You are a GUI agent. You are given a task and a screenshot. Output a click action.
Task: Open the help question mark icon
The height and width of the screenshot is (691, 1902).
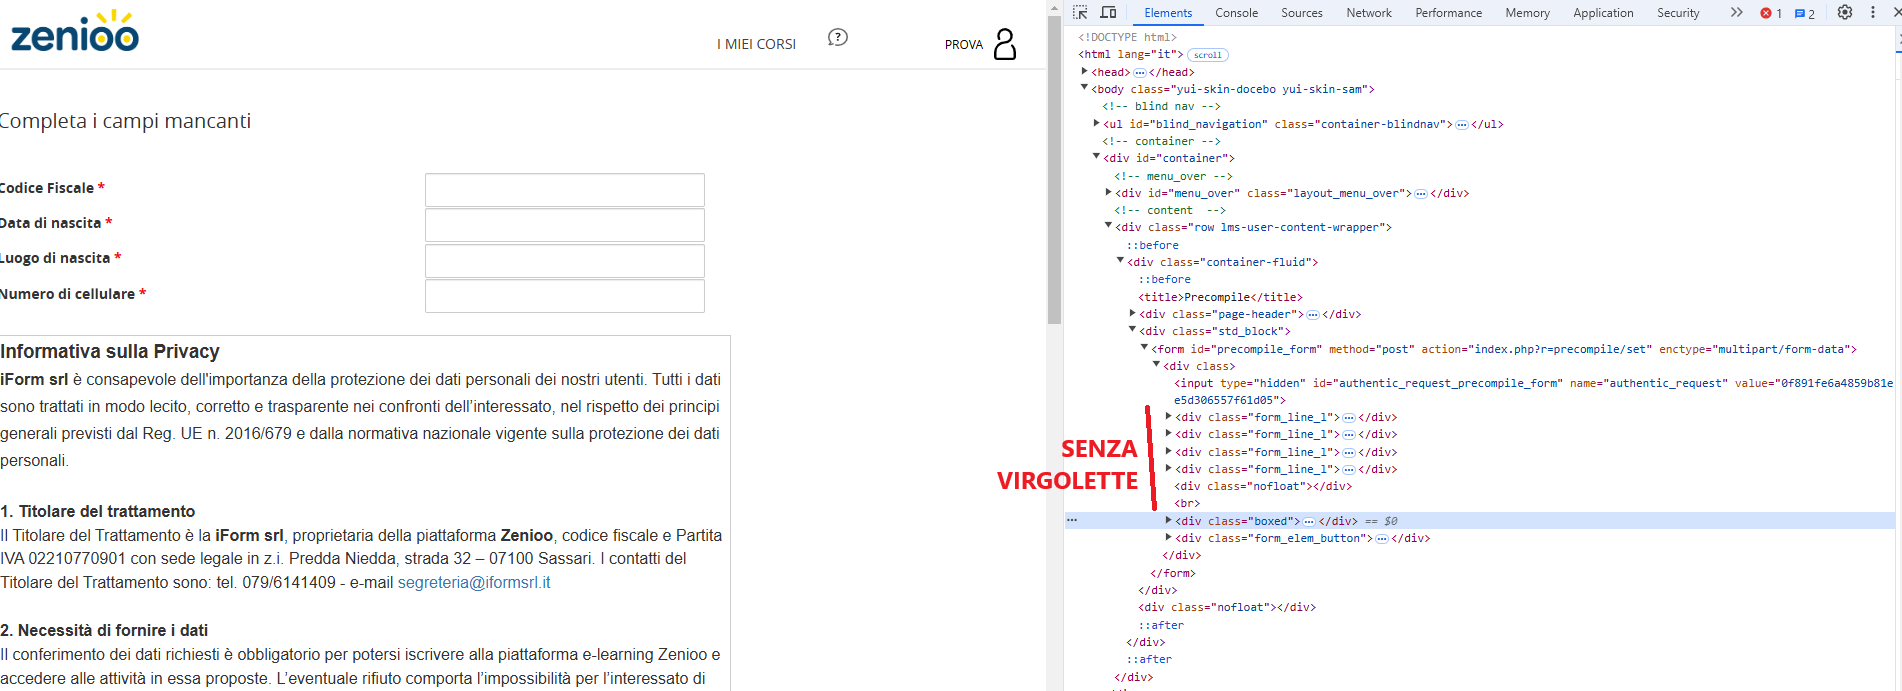[838, 37]
